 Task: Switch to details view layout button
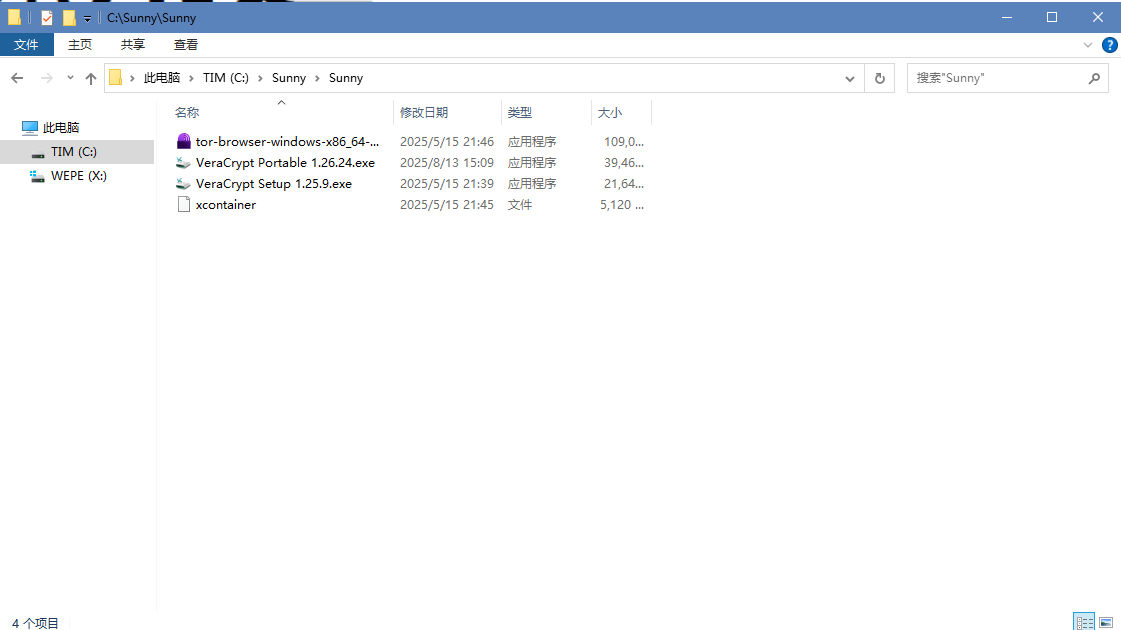(x=1084, y=621)
